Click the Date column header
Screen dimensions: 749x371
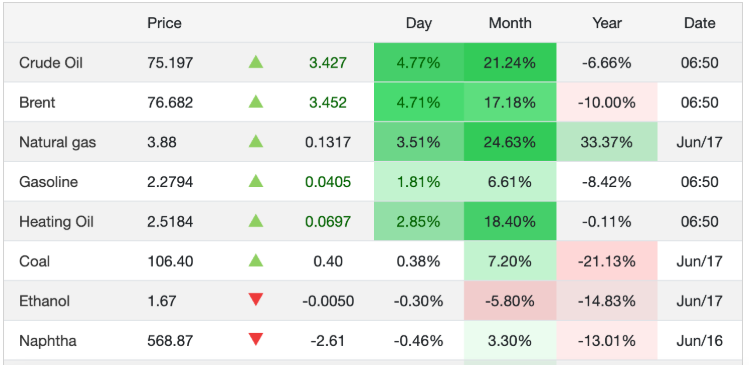click(x=700, y=23)
